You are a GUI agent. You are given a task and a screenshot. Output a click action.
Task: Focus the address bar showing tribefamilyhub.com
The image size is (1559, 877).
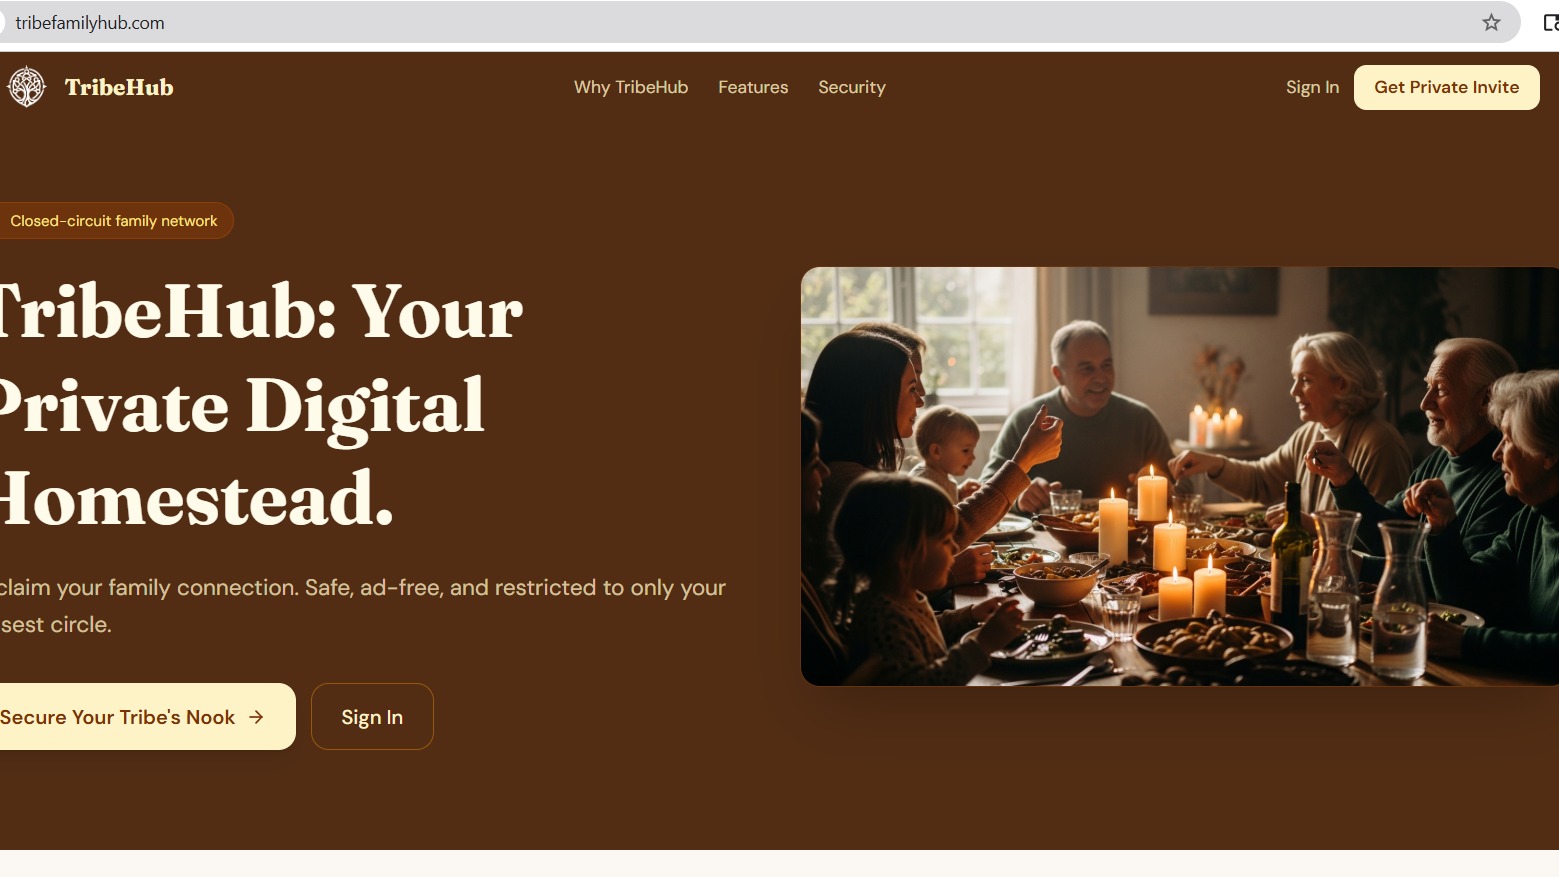pos(740,22)
